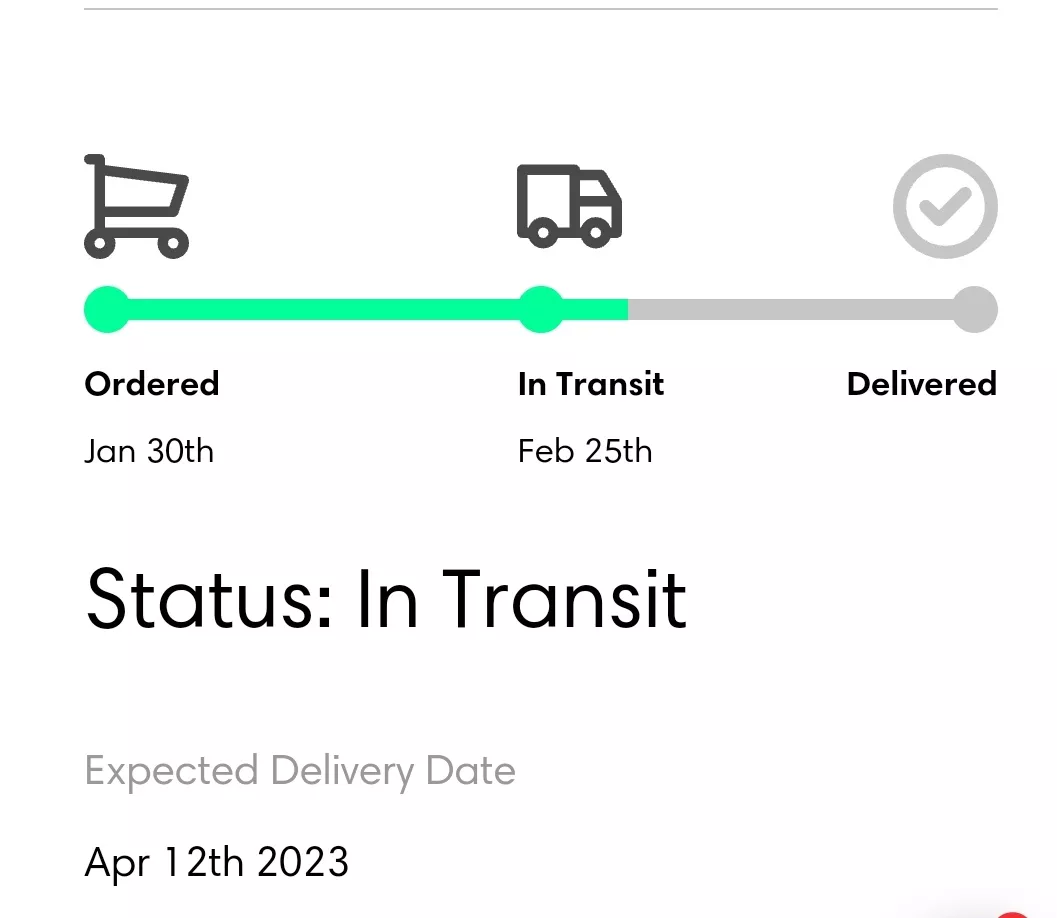1057x918 pixels.
Task: Click the gray unfilled portion of progress bar
Action: pyautogui.click(x=790, y=309)
